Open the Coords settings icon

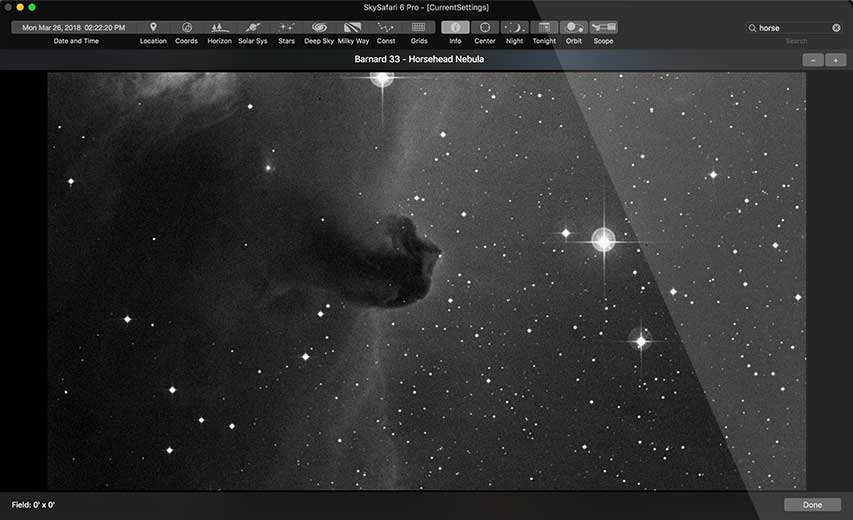(187, 27)
